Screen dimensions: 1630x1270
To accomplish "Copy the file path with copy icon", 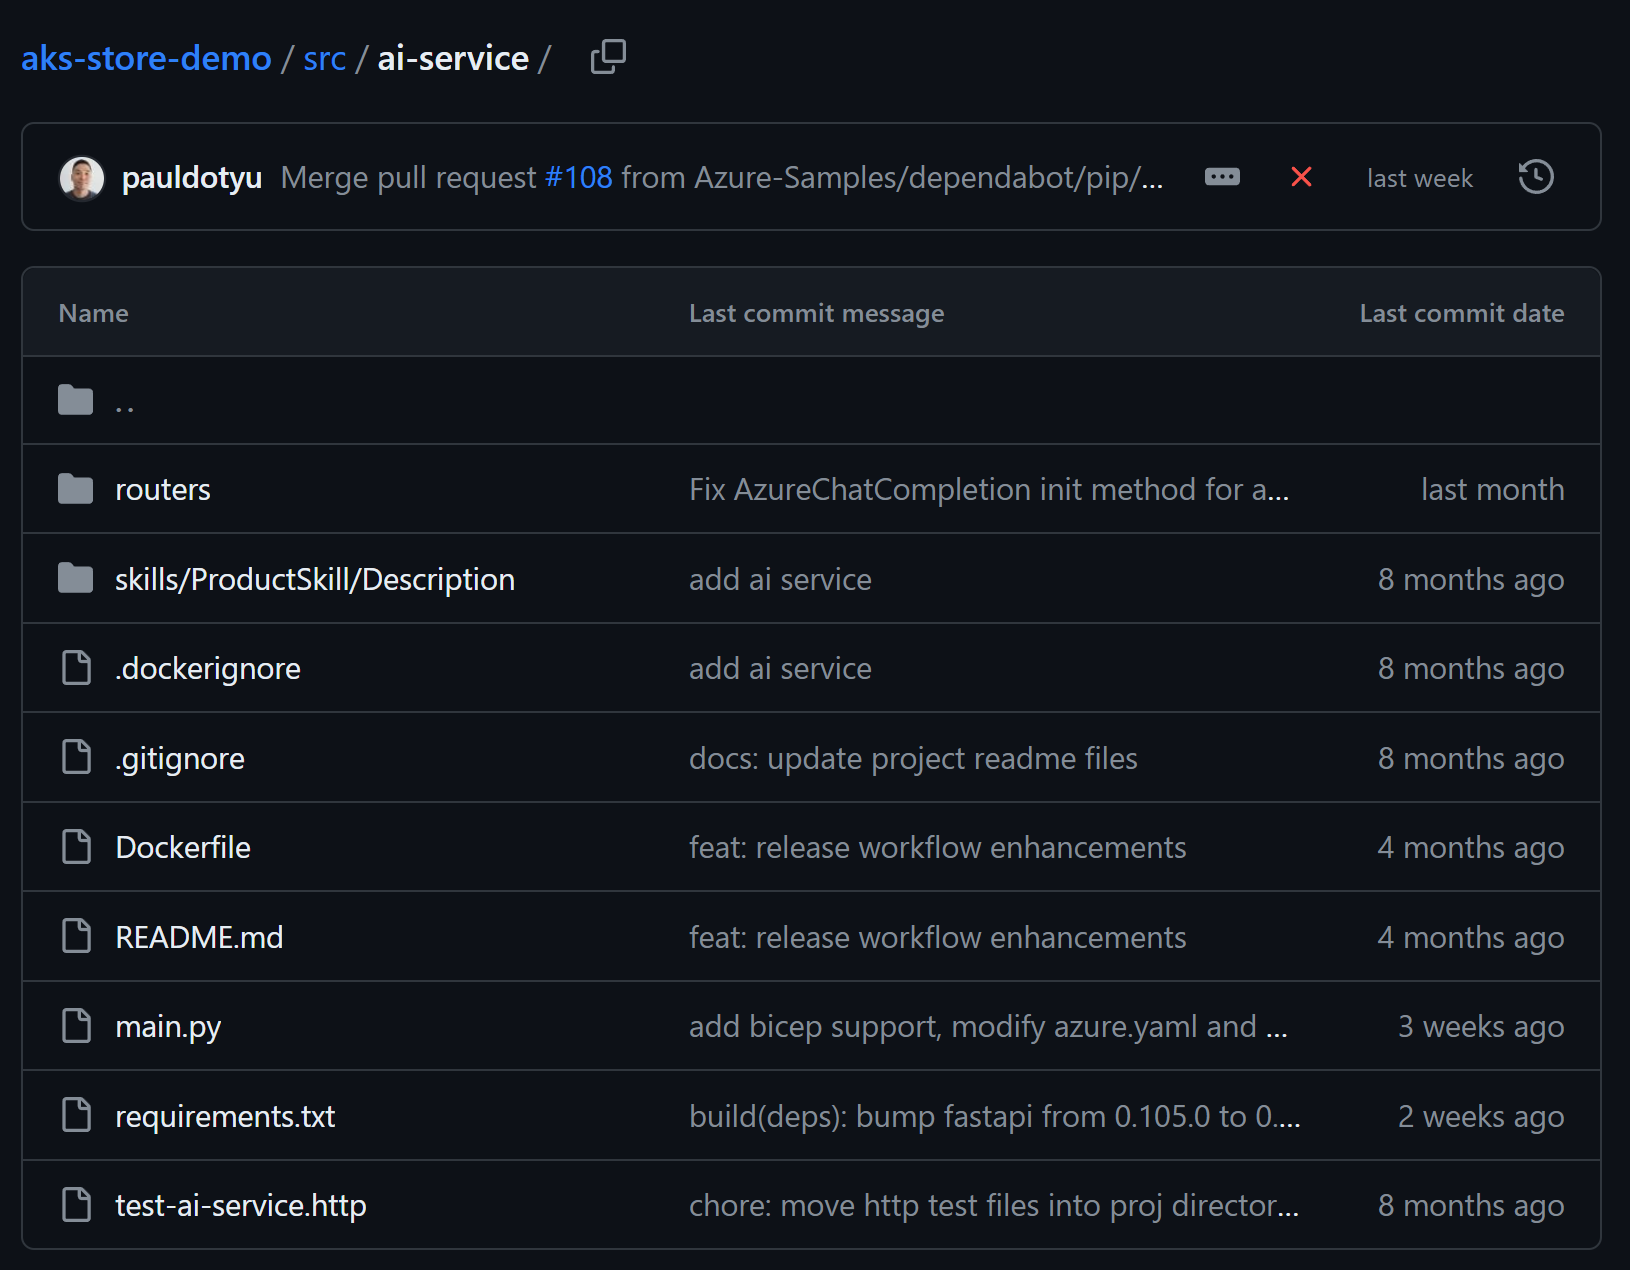I will tap(608, 57).
